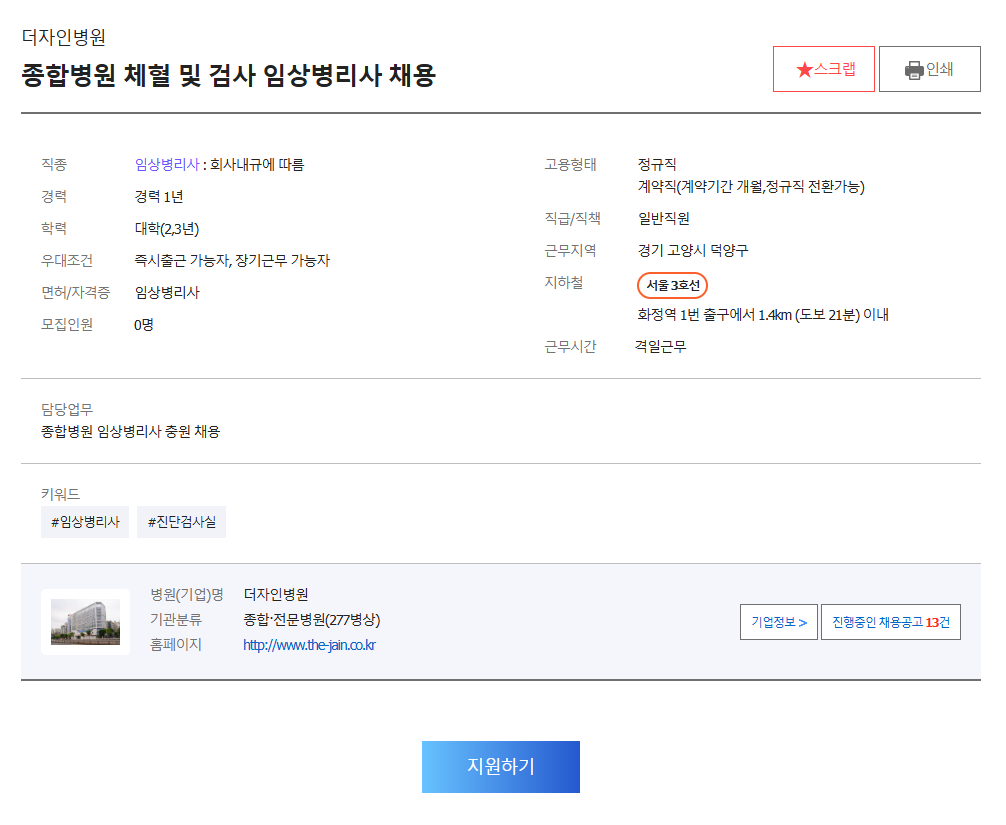The height and width of the screenshot is (825, 1006).
Task: View the 진행중인 채용공고 13건 listings
Action: (890, 622)
